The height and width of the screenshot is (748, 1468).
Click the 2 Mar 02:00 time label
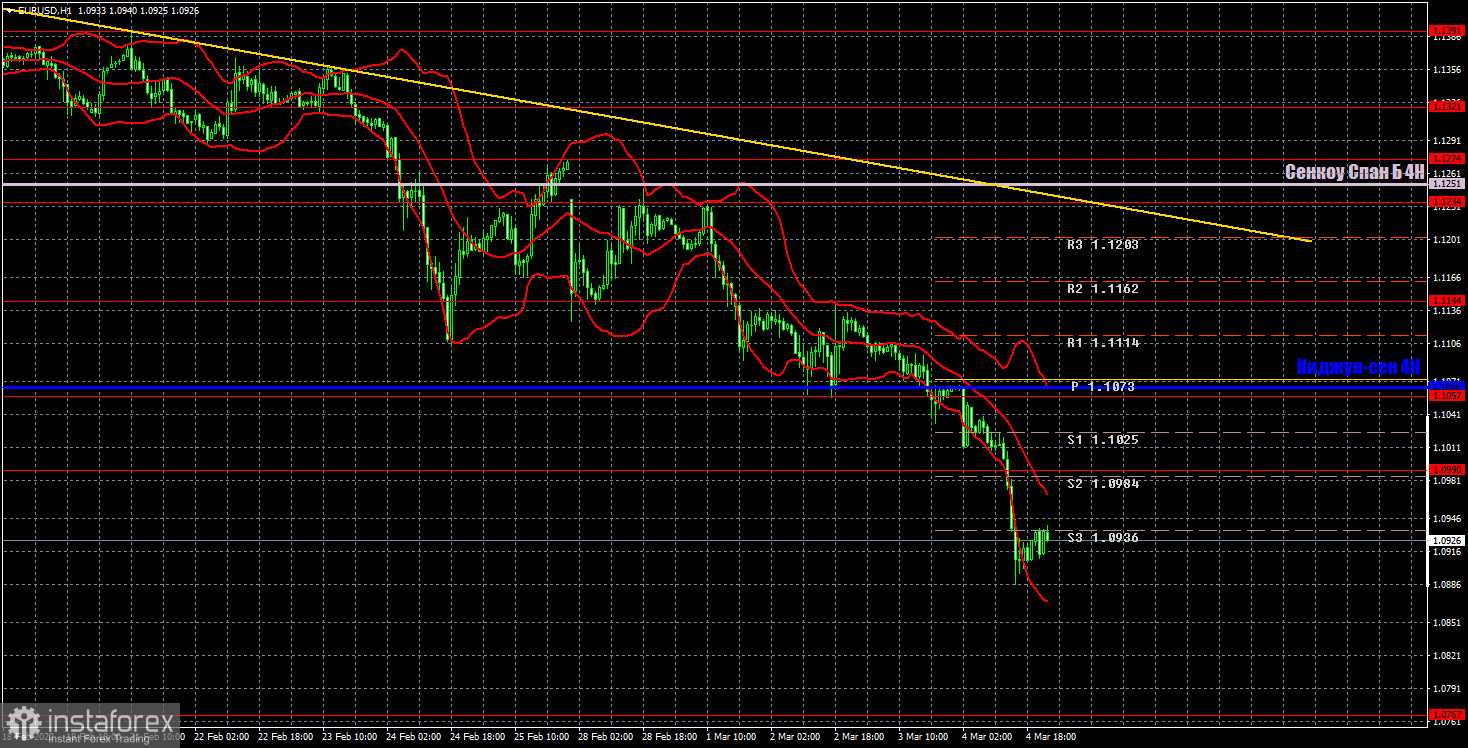[796, 737]
